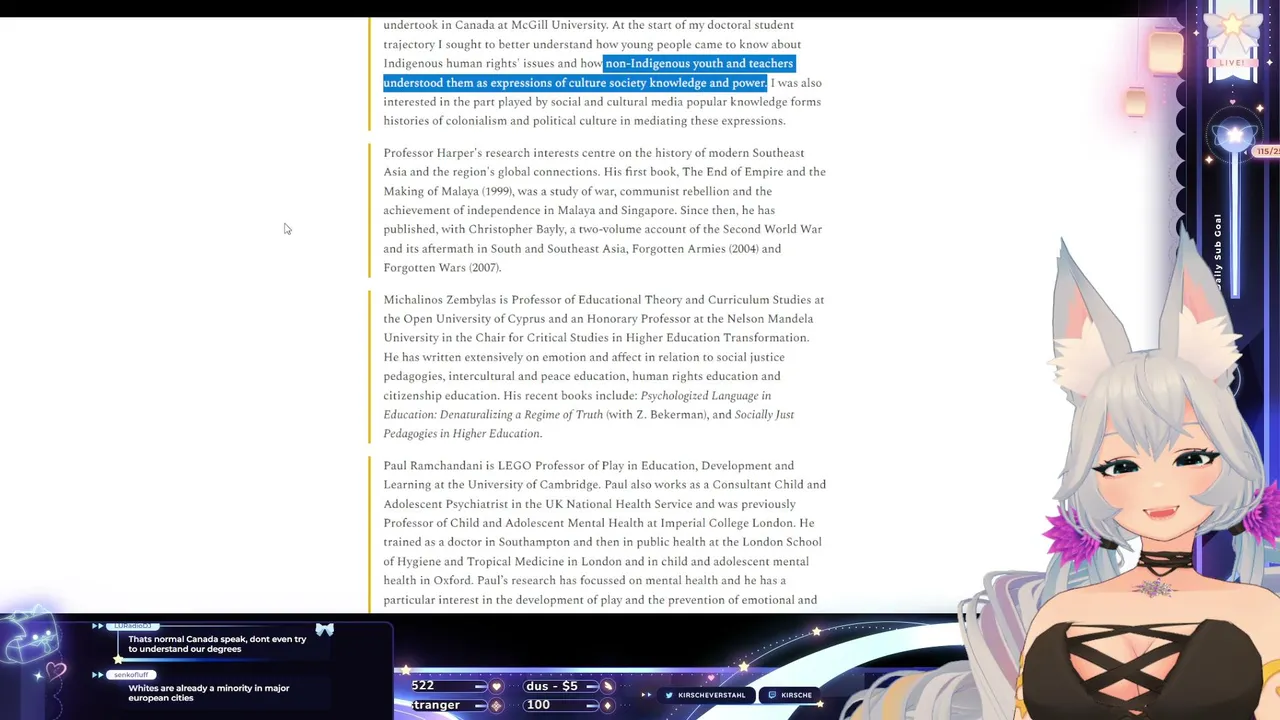Click chat message 'Whites are already a minority'

click(x=209, y=693)
